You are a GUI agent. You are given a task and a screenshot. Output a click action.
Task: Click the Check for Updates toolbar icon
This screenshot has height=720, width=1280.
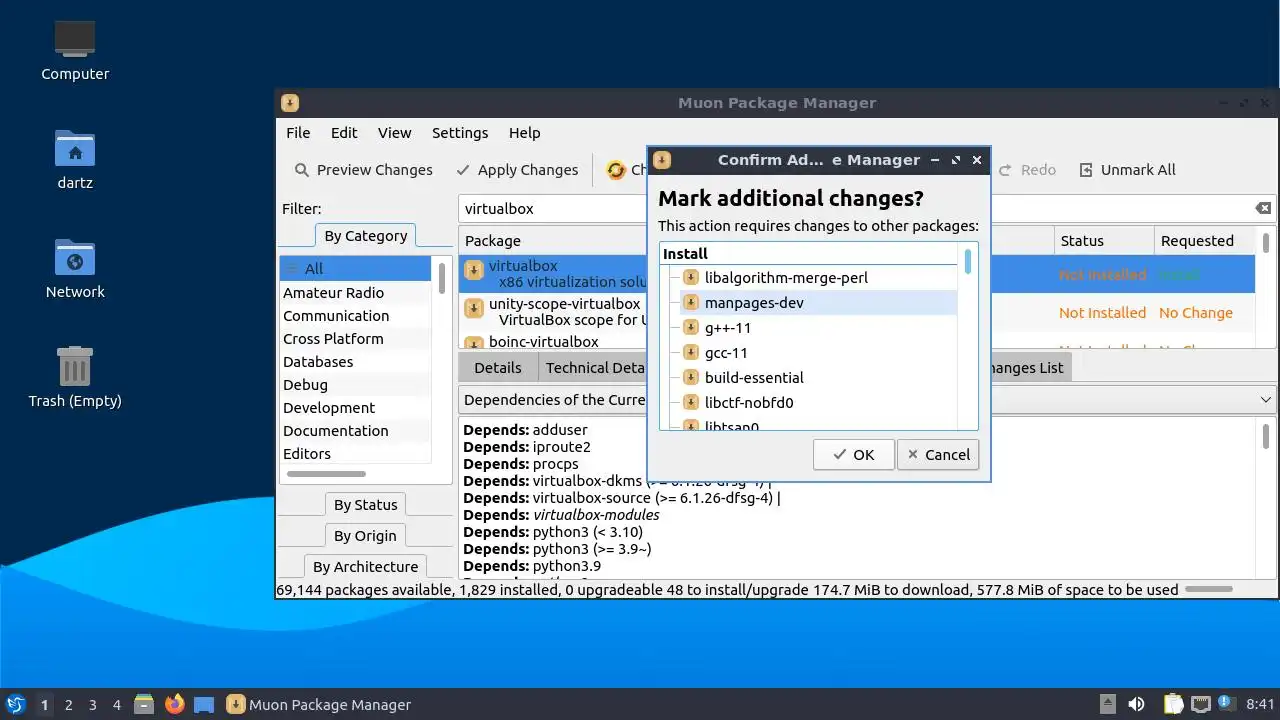tap(616, 170)
